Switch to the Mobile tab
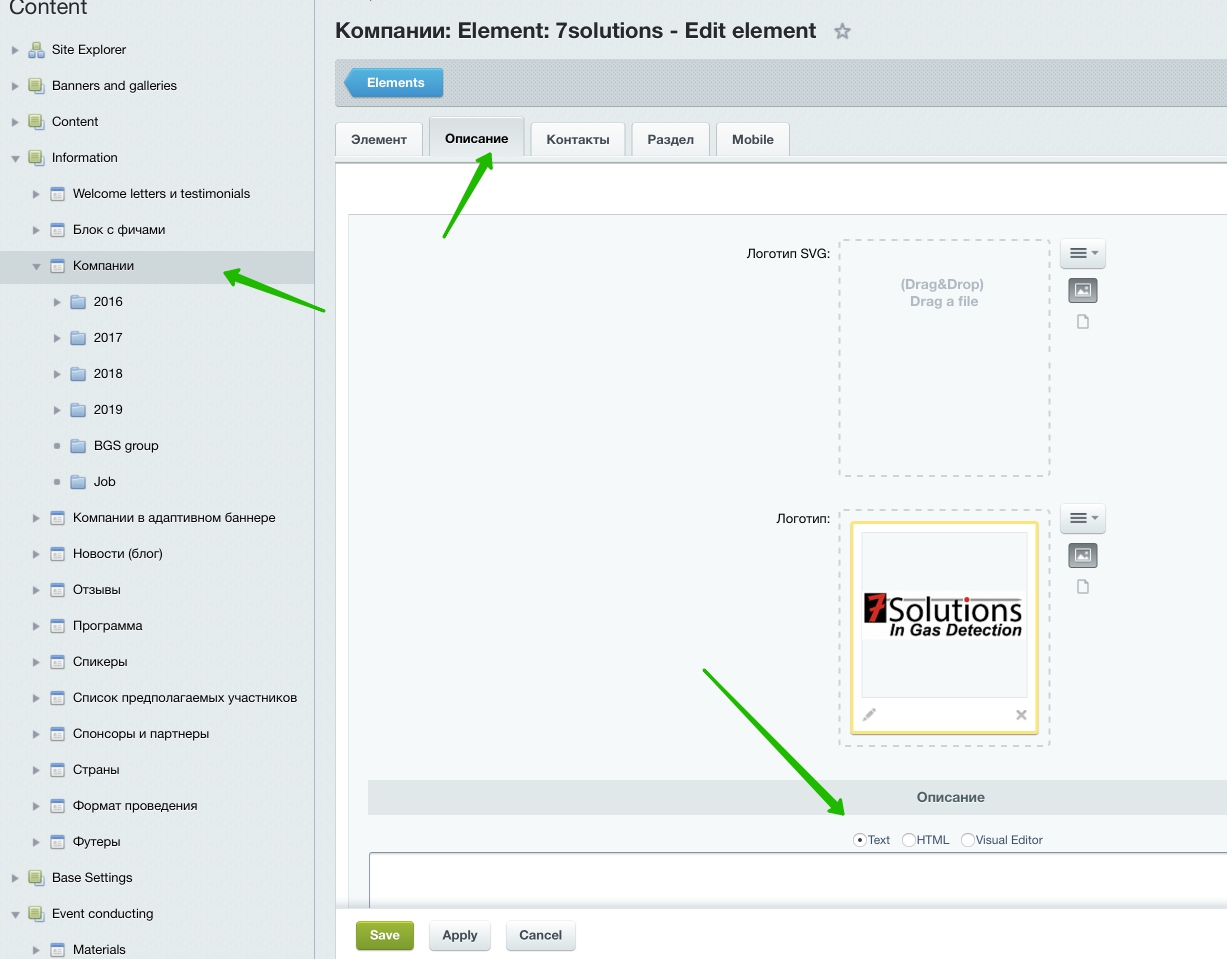 752,139
